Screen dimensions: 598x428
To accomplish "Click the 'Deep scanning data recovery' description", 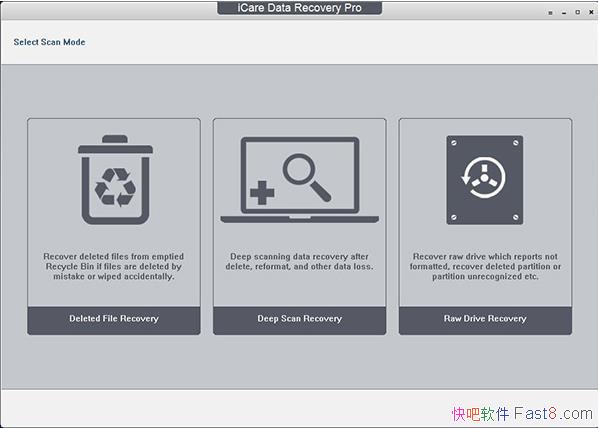I will pyautogui.click(x=299, y=261).
